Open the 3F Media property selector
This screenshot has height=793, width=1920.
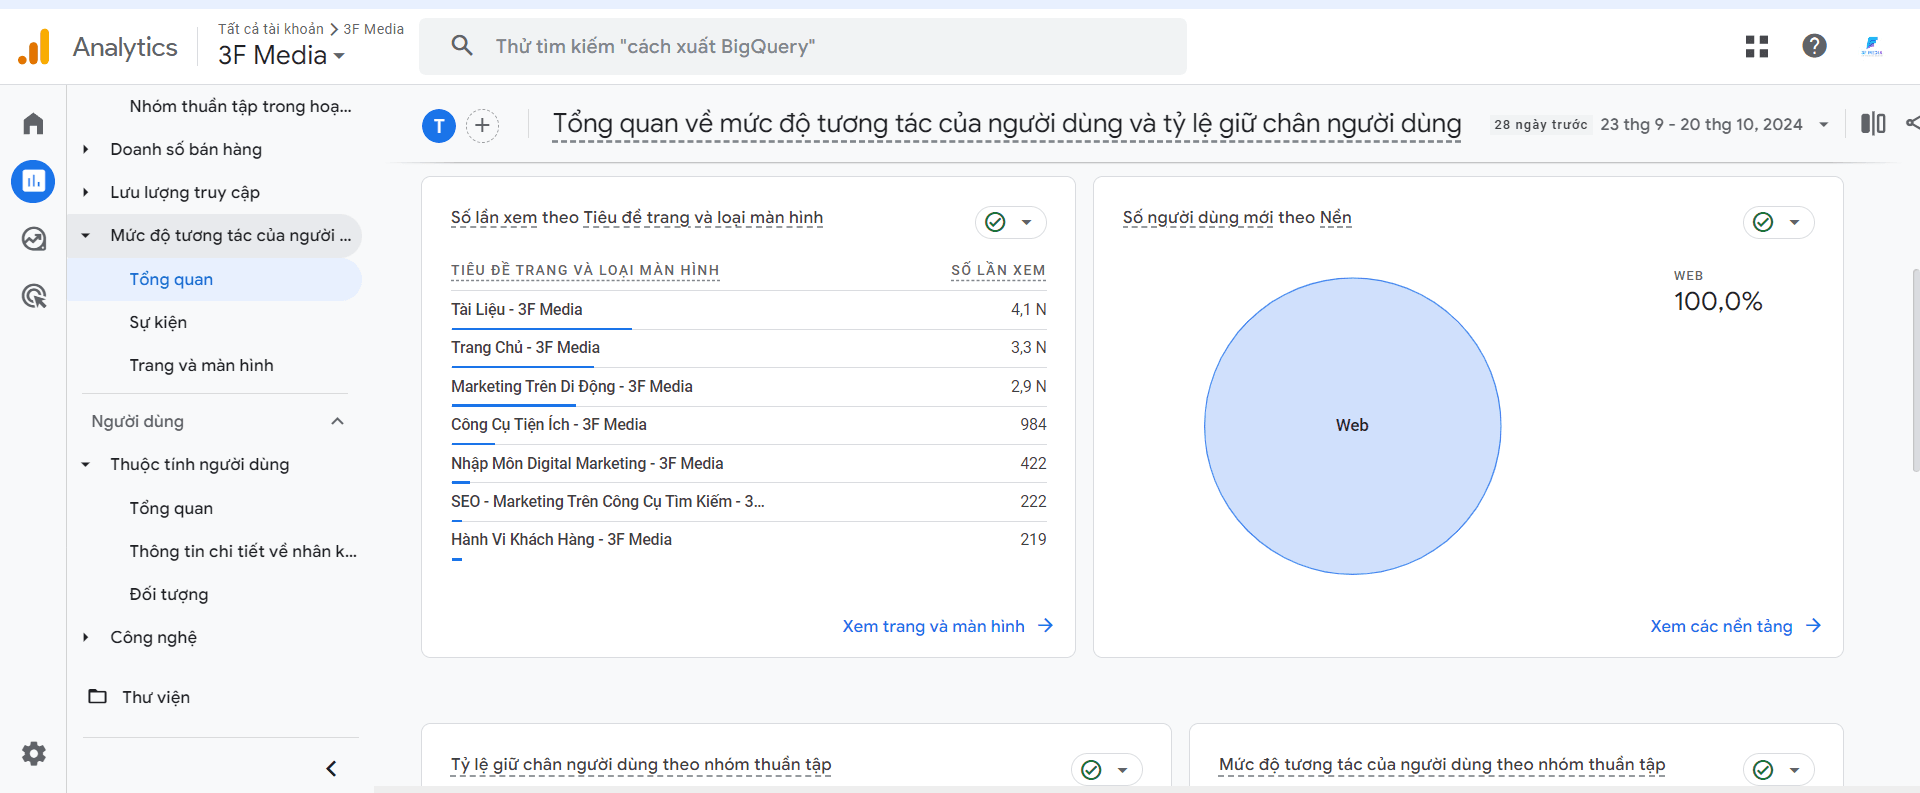click(x=282, y=55)
